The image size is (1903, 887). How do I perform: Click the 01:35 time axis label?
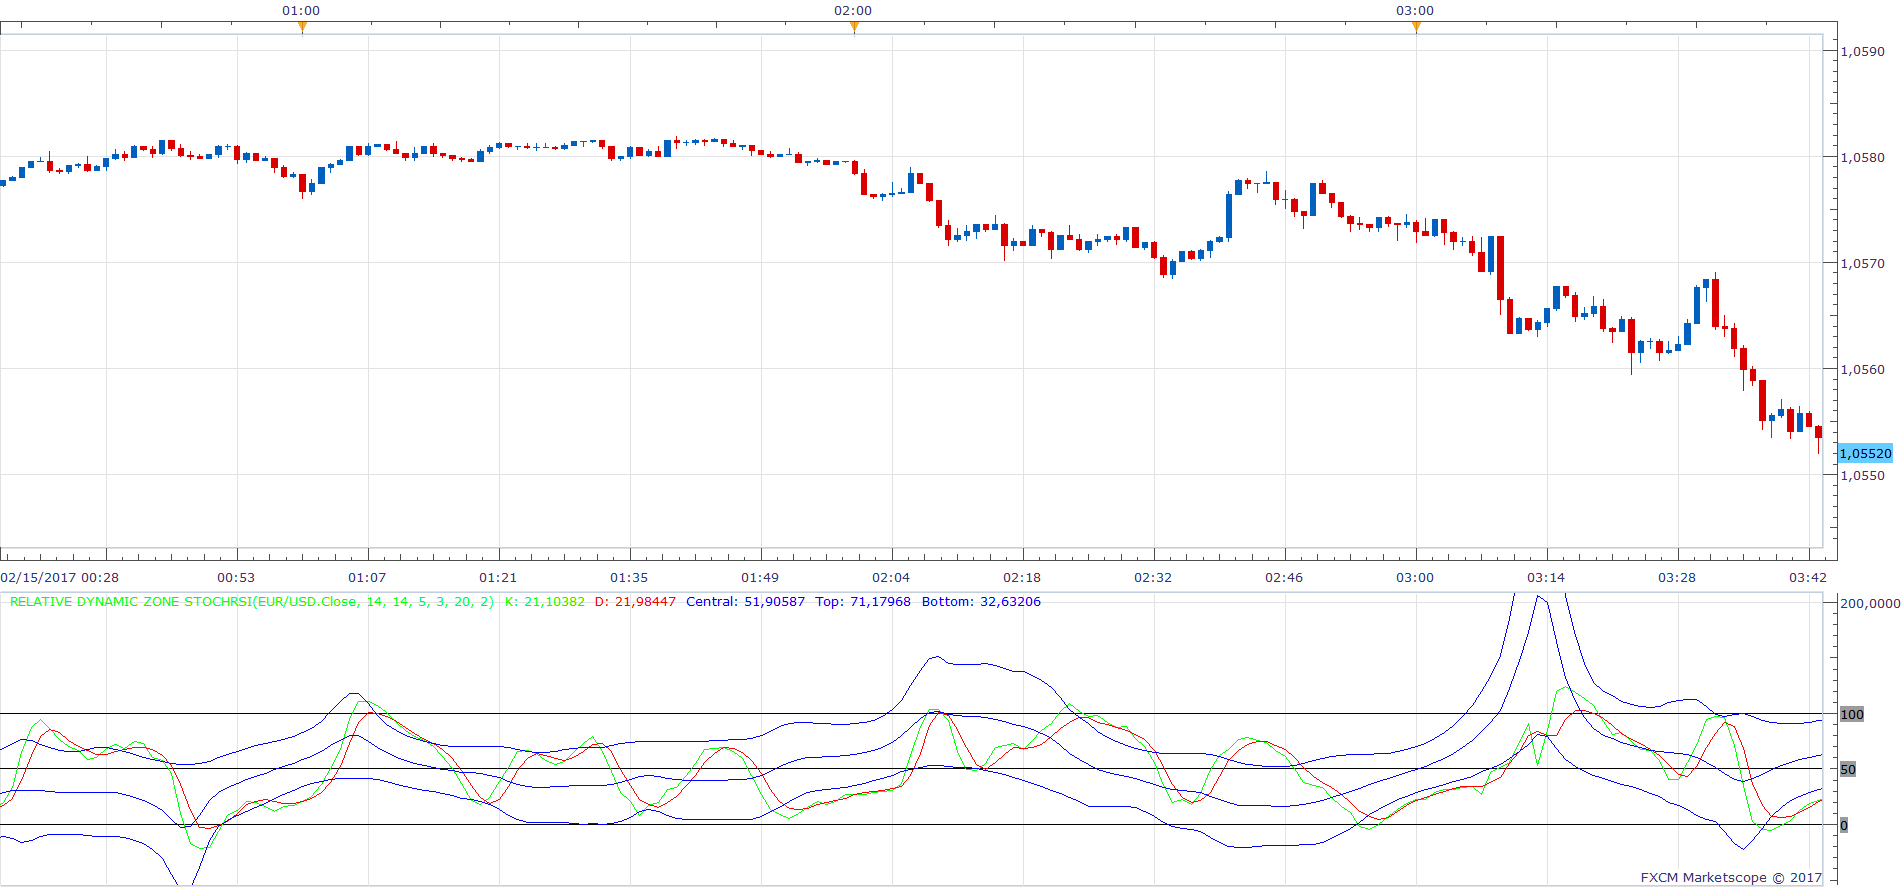[x=629, y=577]
